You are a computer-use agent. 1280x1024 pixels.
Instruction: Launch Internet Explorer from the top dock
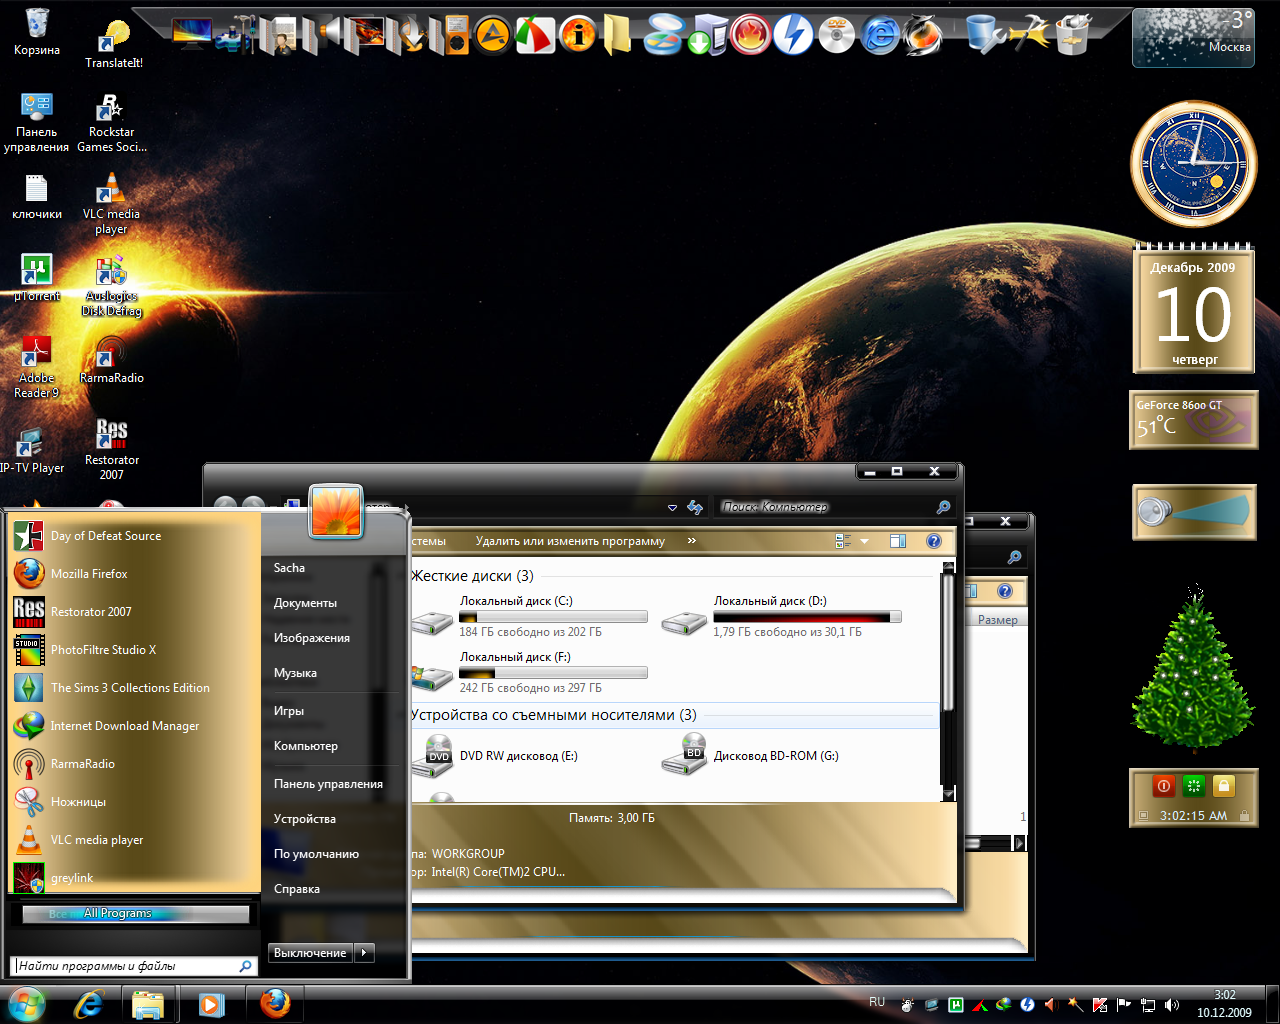[880, 36]
